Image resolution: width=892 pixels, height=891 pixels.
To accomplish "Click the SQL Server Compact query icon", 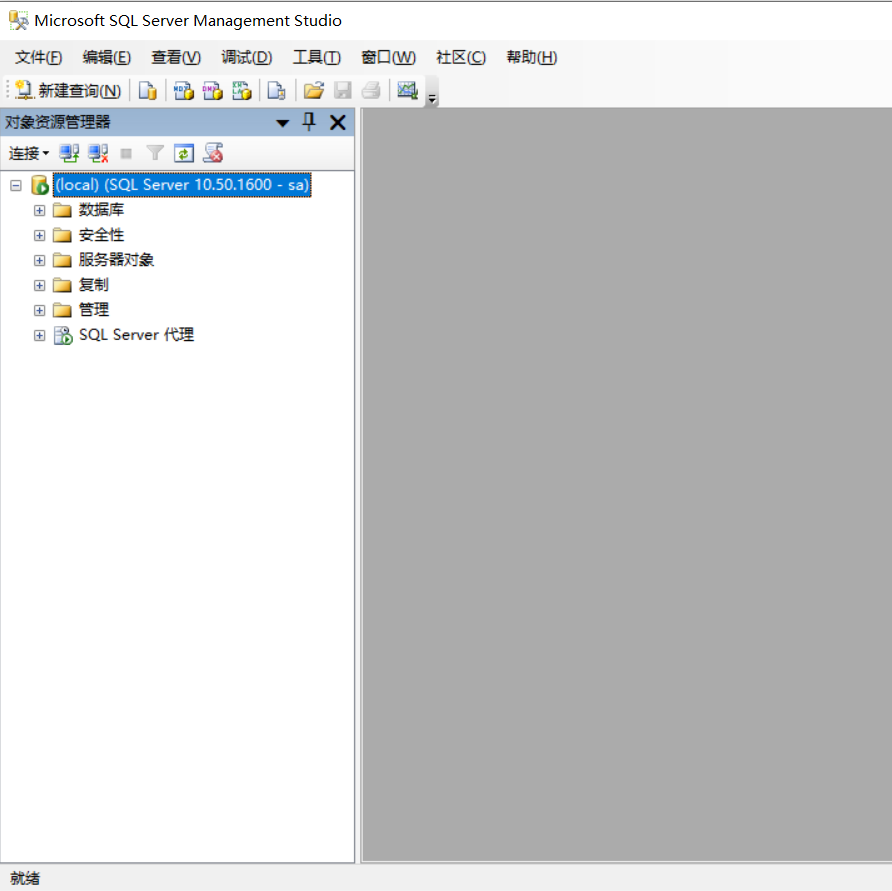I will [x=276, y=90].
